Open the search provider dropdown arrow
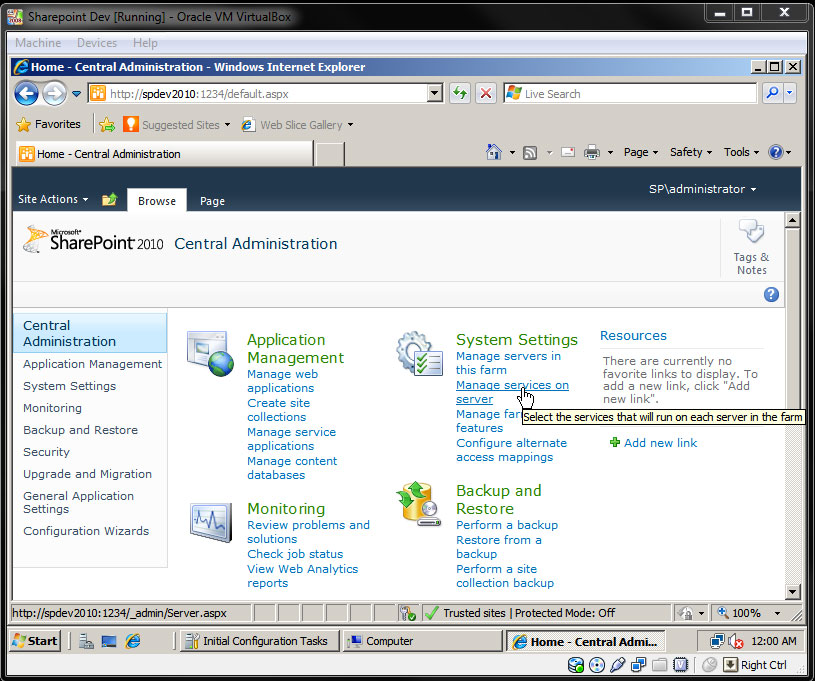Image resolution: width=815 pixels, height=681 pixels. tap(790, 94)
